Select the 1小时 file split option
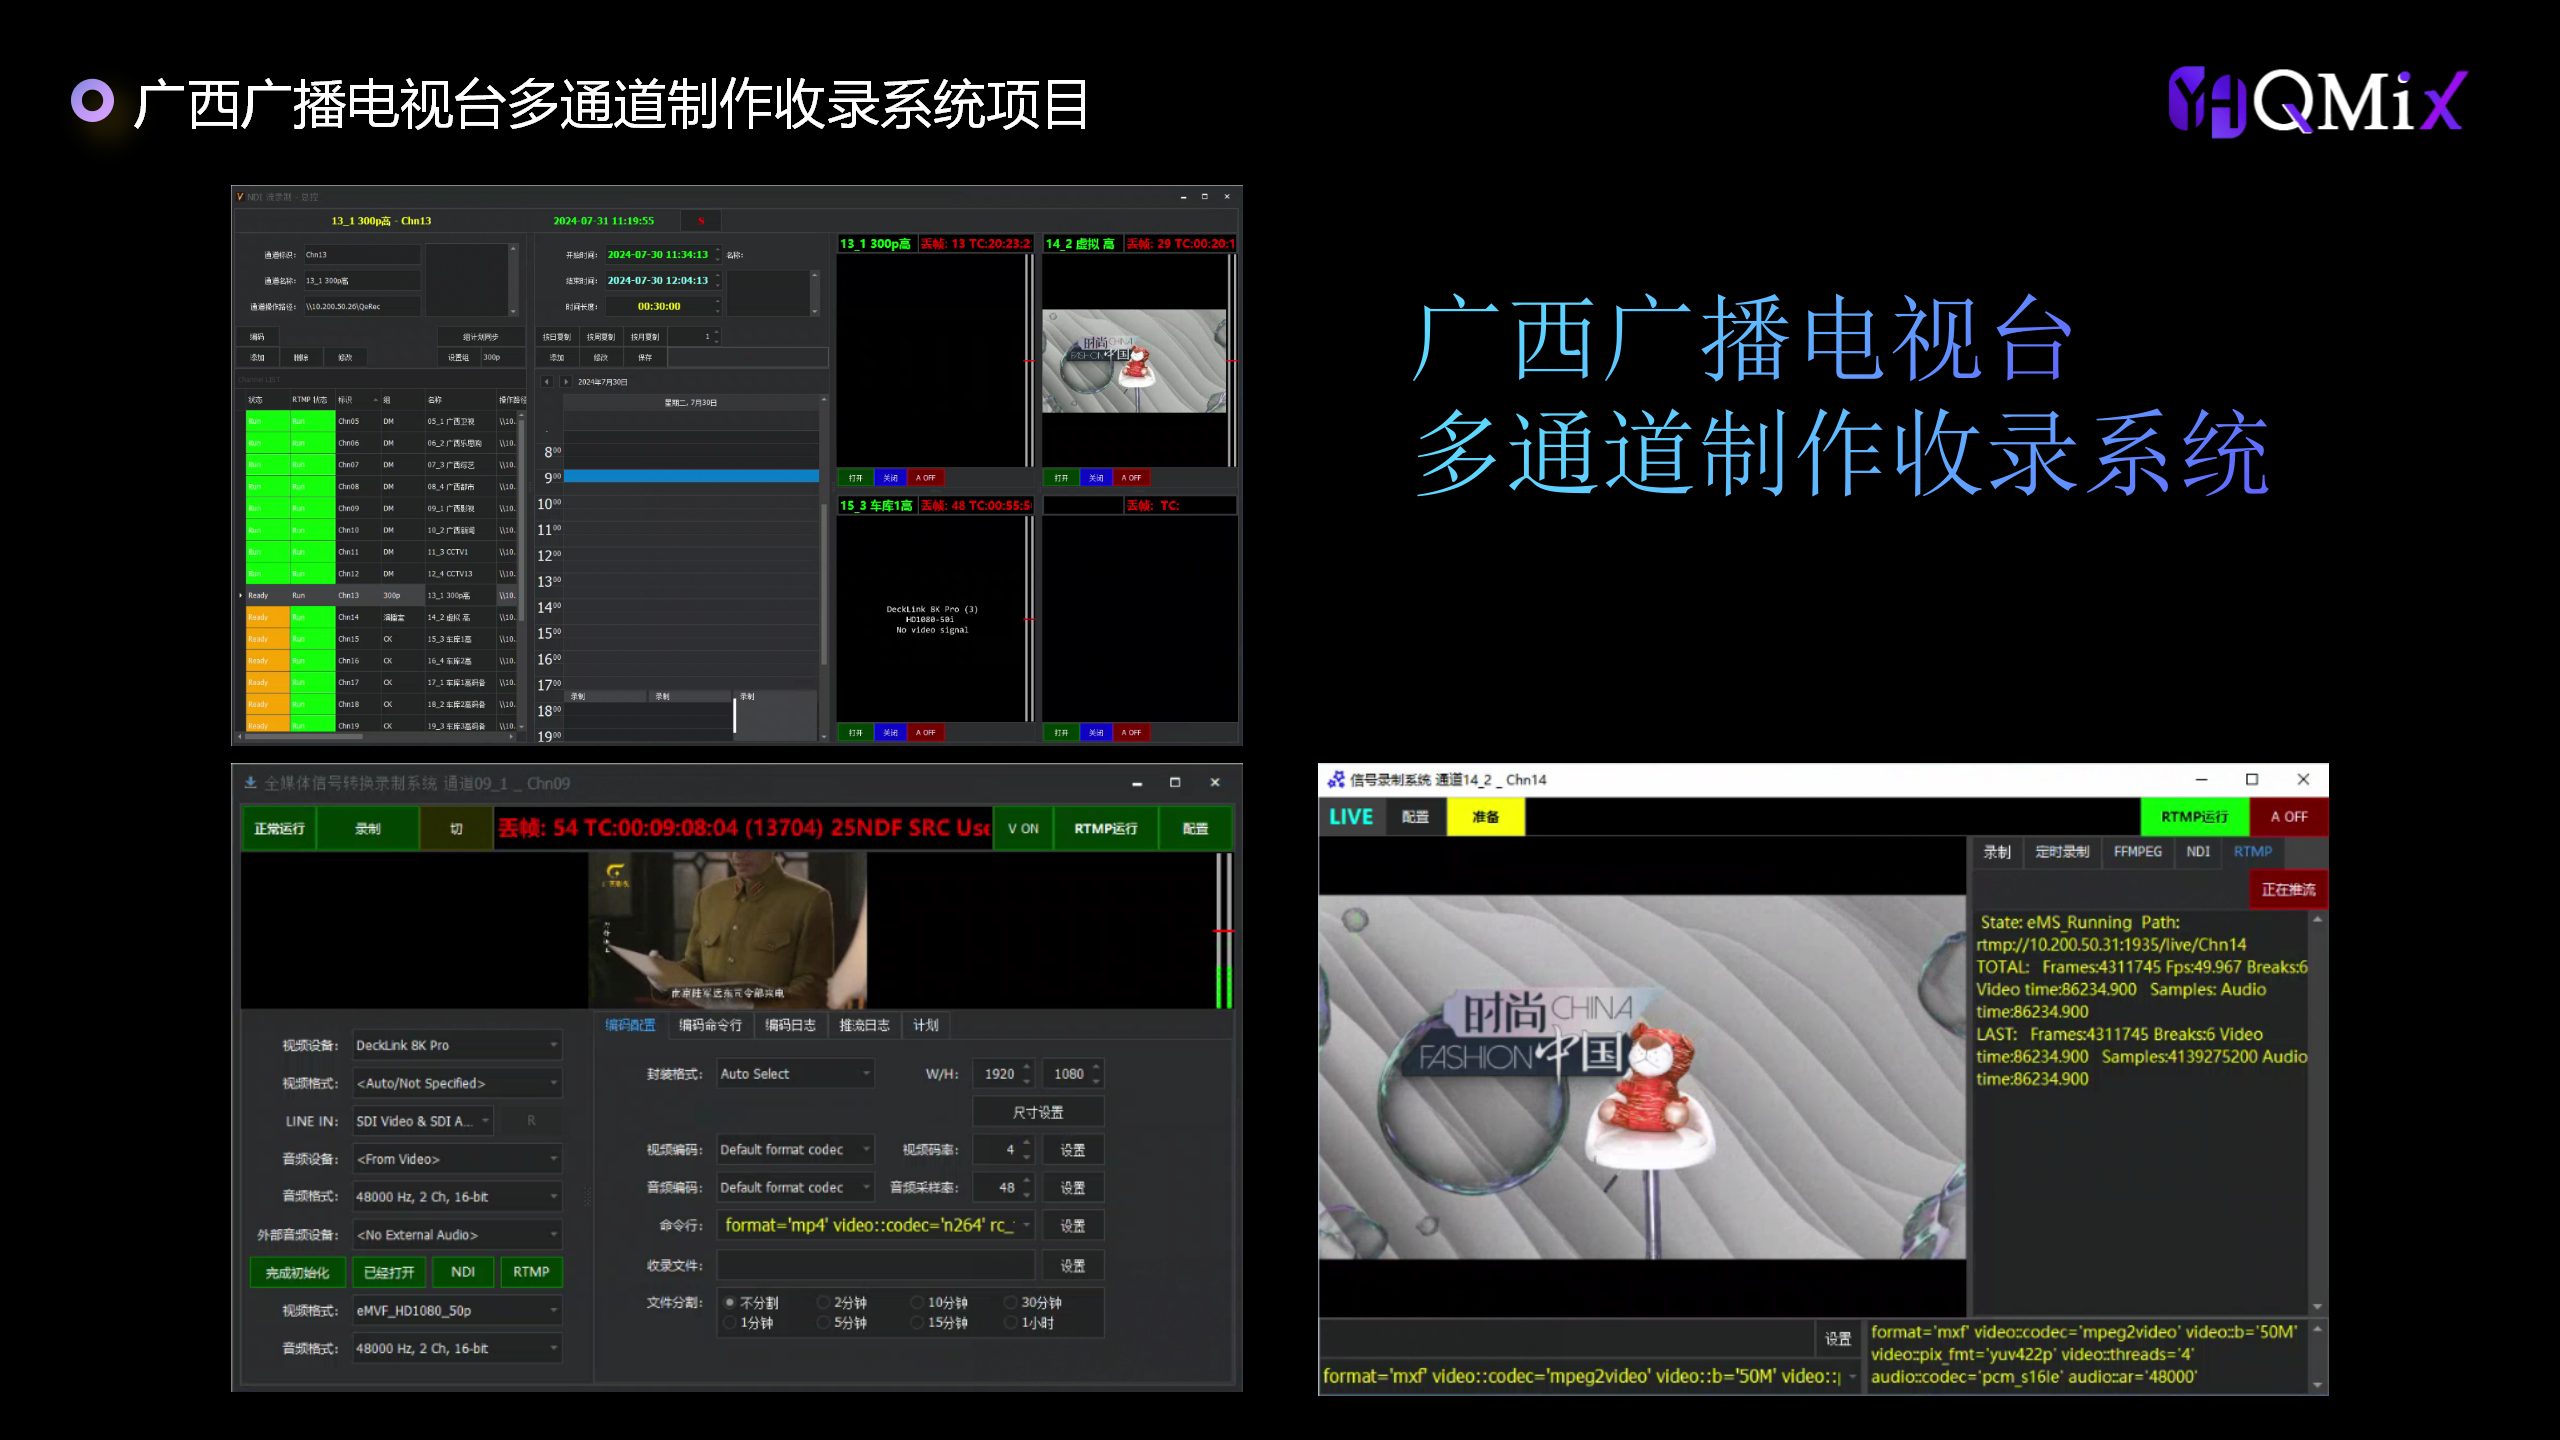 coord(1011,1323)
